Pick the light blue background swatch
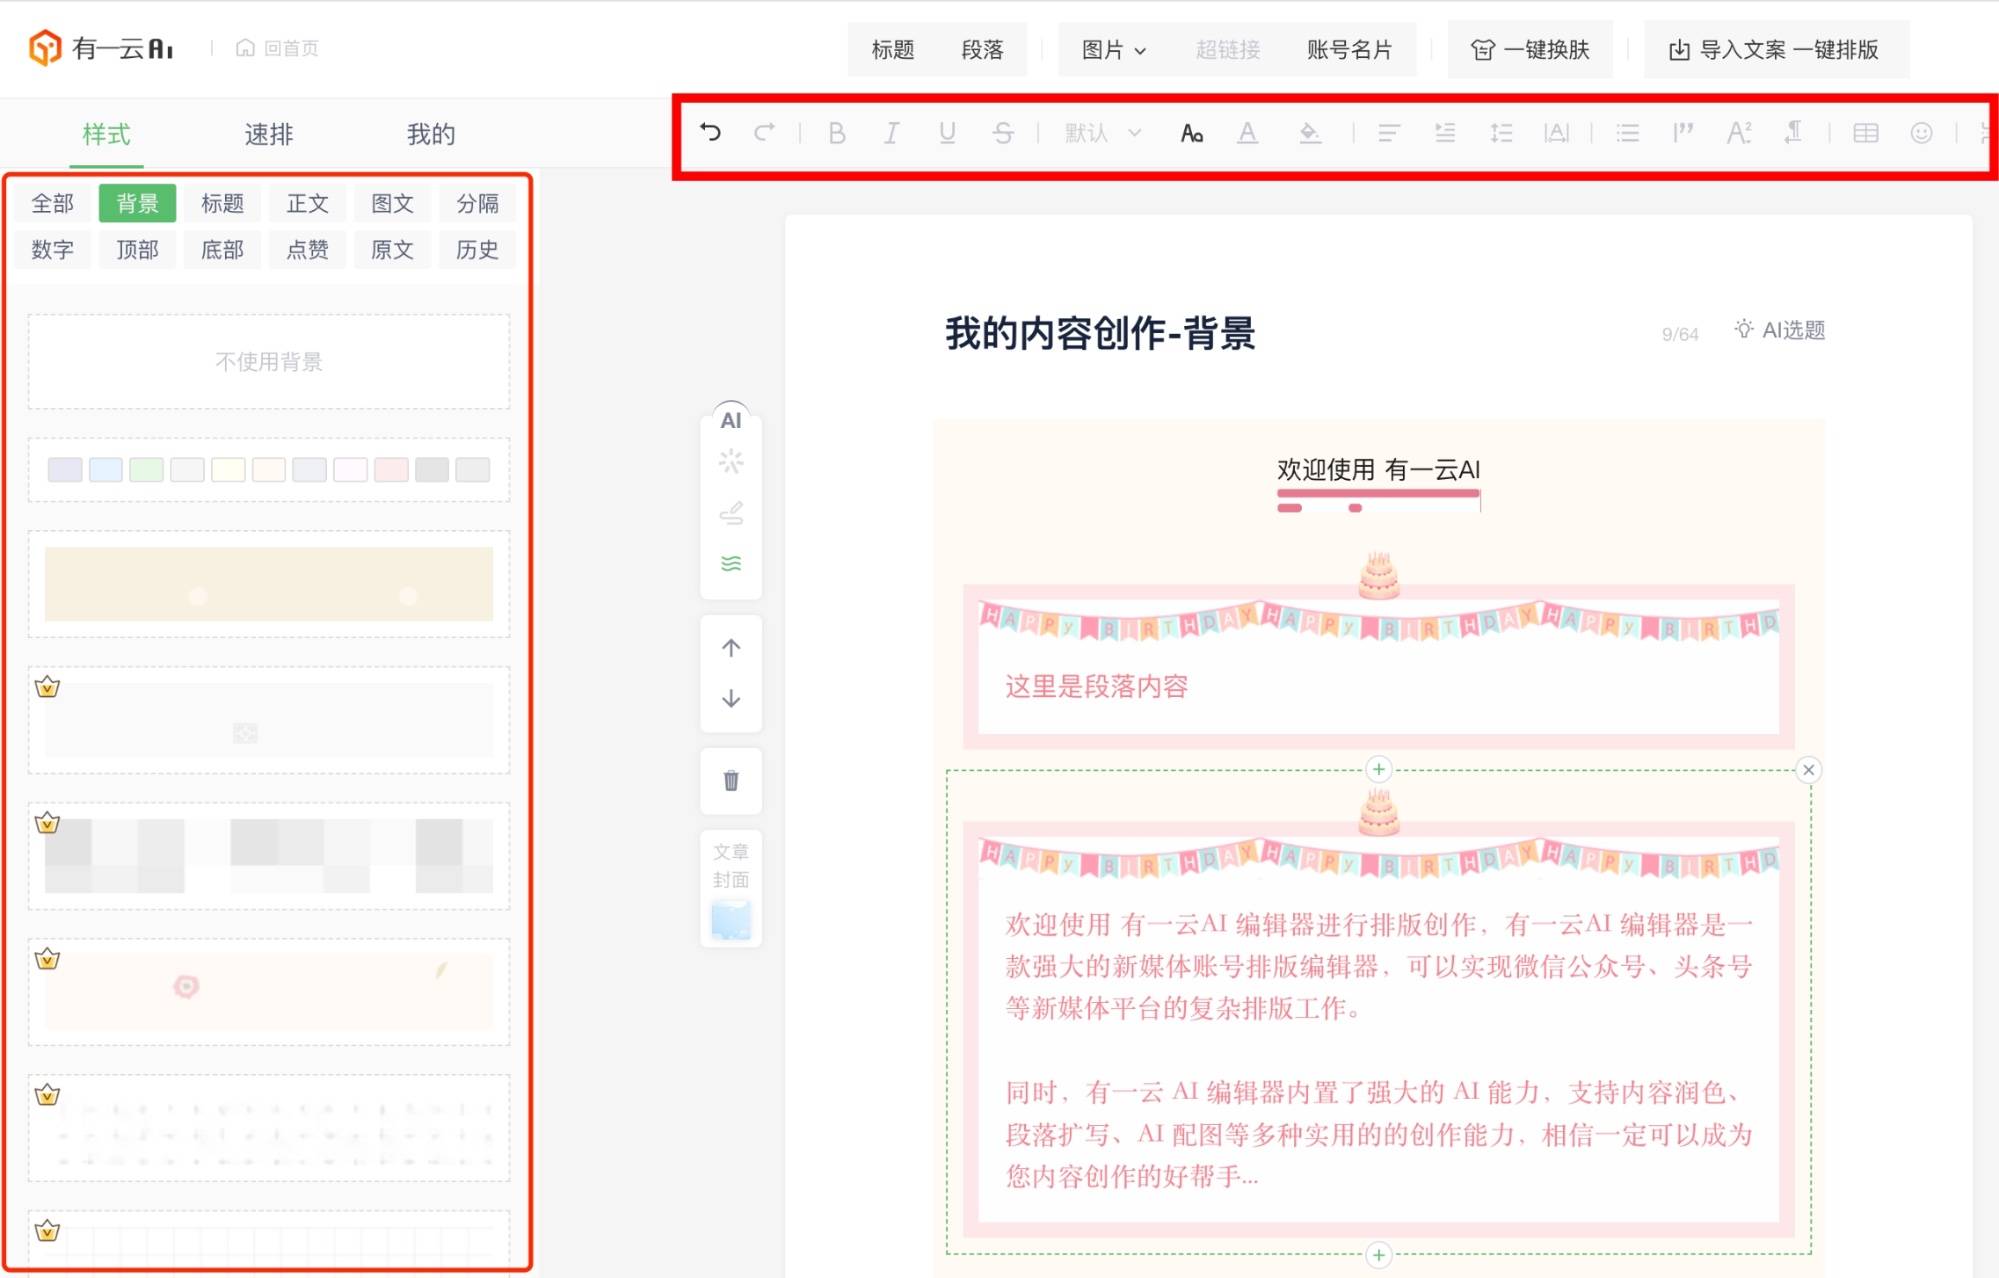The width and height of the screenshot is (1999, 1278). coord(106,469)
